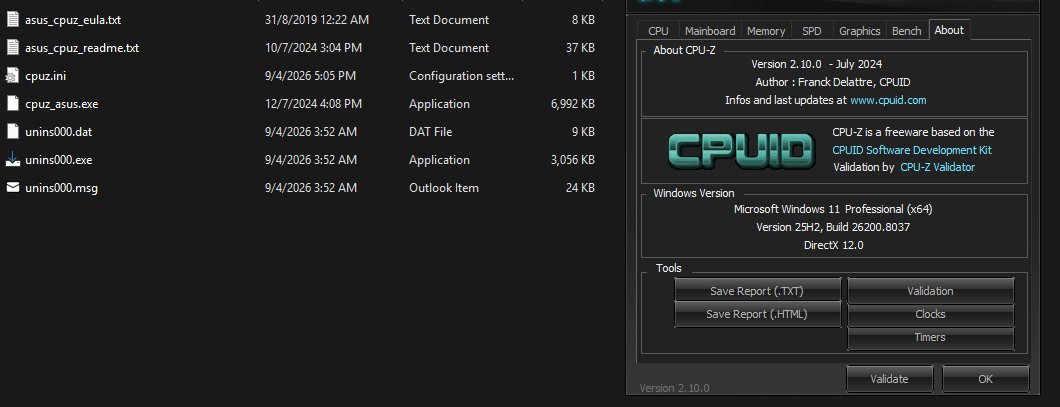This screenshot has width=1060, height=407.
Task: Open the Mainboard tab
Action: (x=710, y=31)
